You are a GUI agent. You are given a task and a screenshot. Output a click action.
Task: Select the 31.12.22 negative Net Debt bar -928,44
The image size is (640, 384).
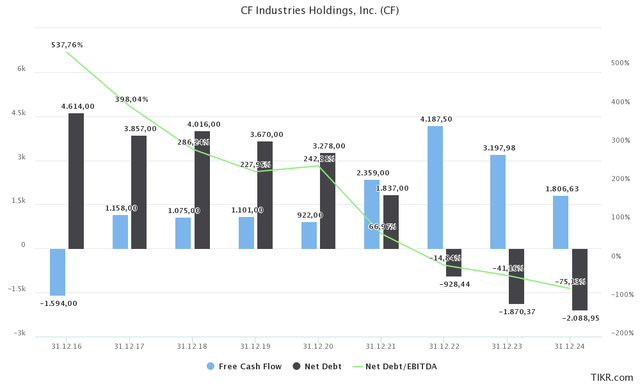(x=453, y=262)
